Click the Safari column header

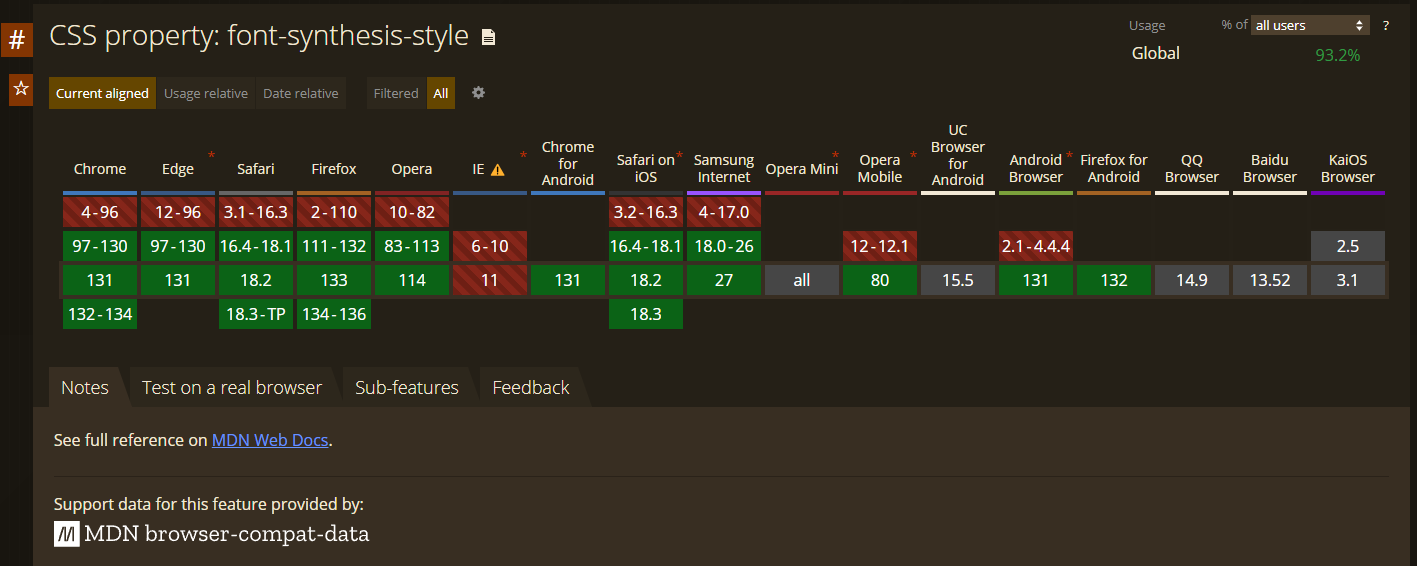(x=256, y=169)
